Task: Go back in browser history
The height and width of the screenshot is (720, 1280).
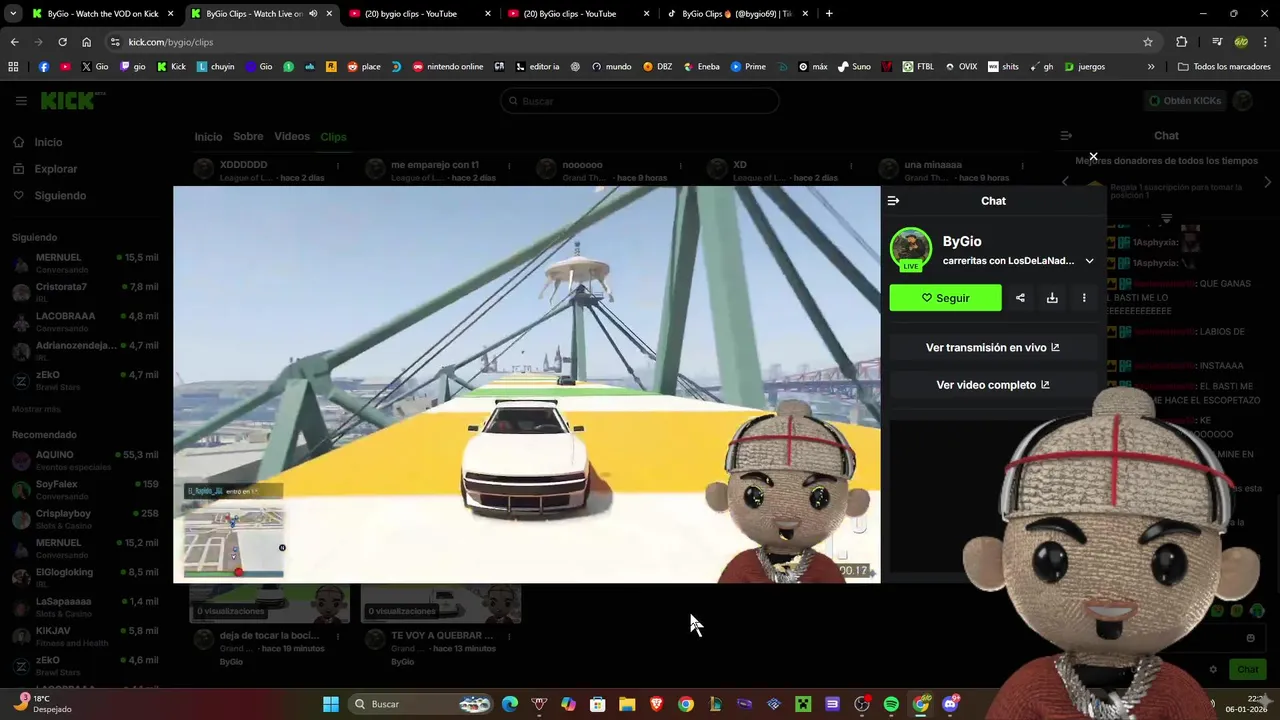Action: click(x=14, y=42)
